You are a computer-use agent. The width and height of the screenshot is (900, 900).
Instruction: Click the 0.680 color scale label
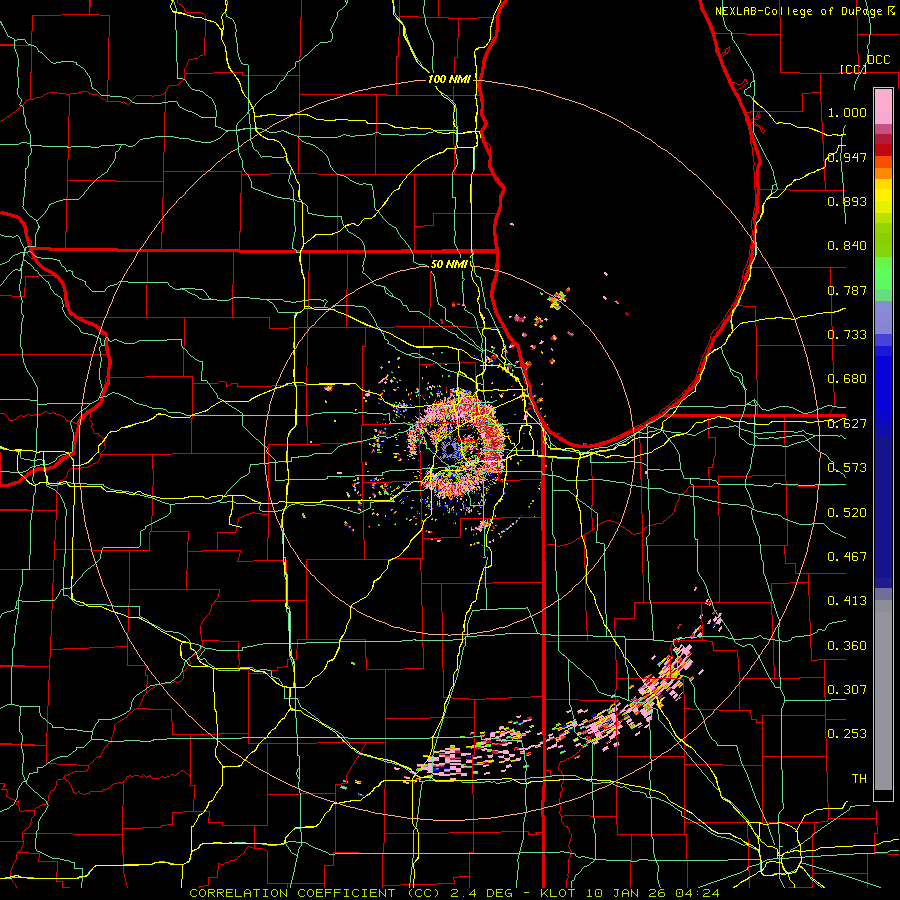(847, 379)
